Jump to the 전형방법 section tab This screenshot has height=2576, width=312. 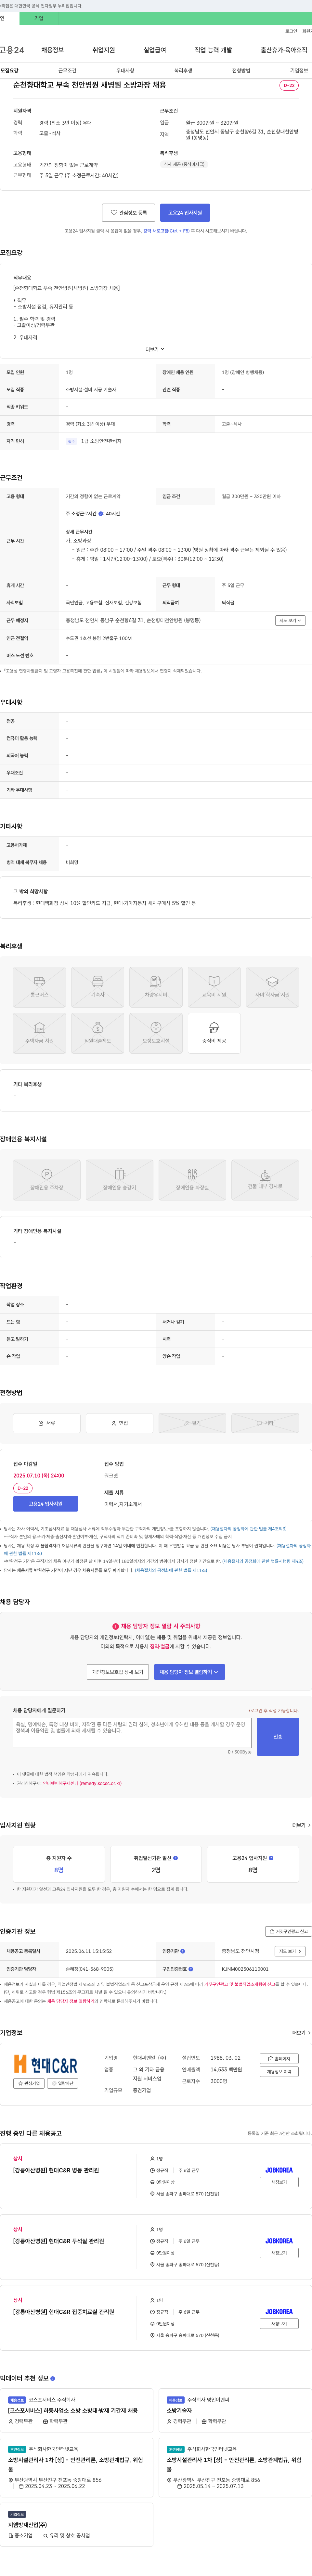point(241,71)
